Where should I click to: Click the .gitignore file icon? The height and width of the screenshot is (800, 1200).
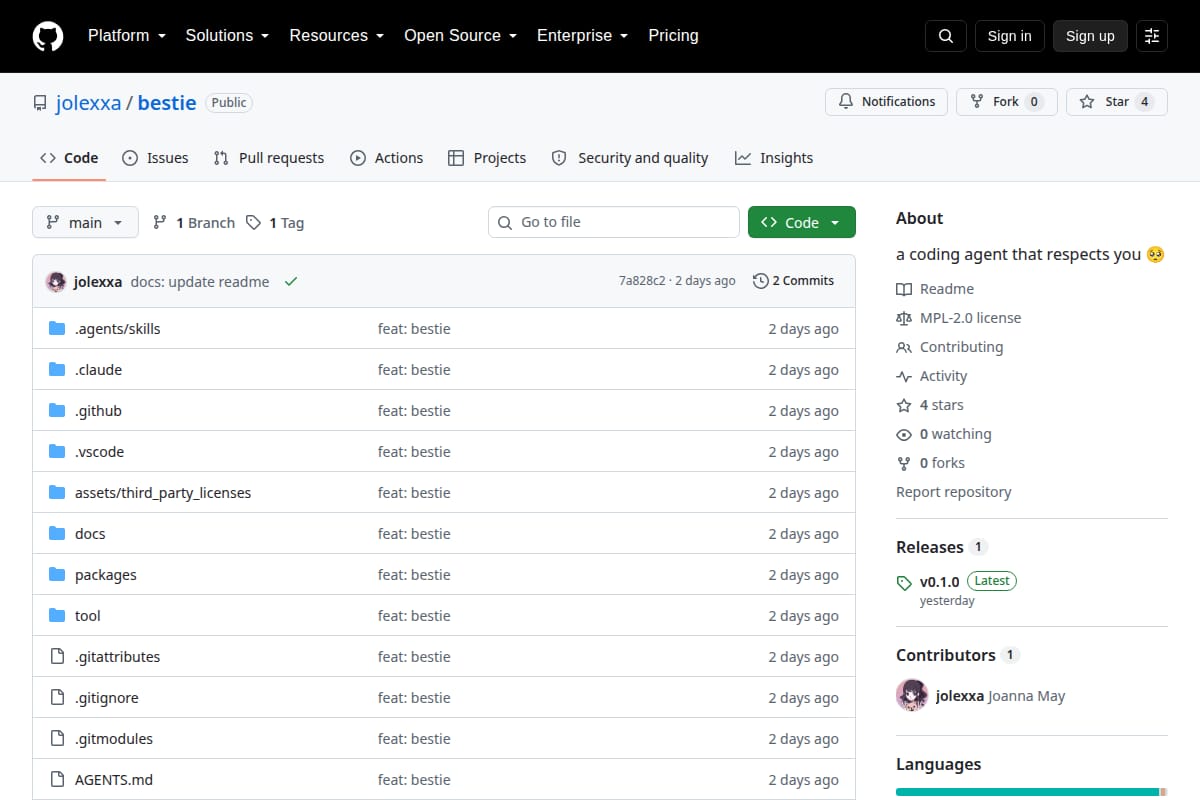point(57,698)
